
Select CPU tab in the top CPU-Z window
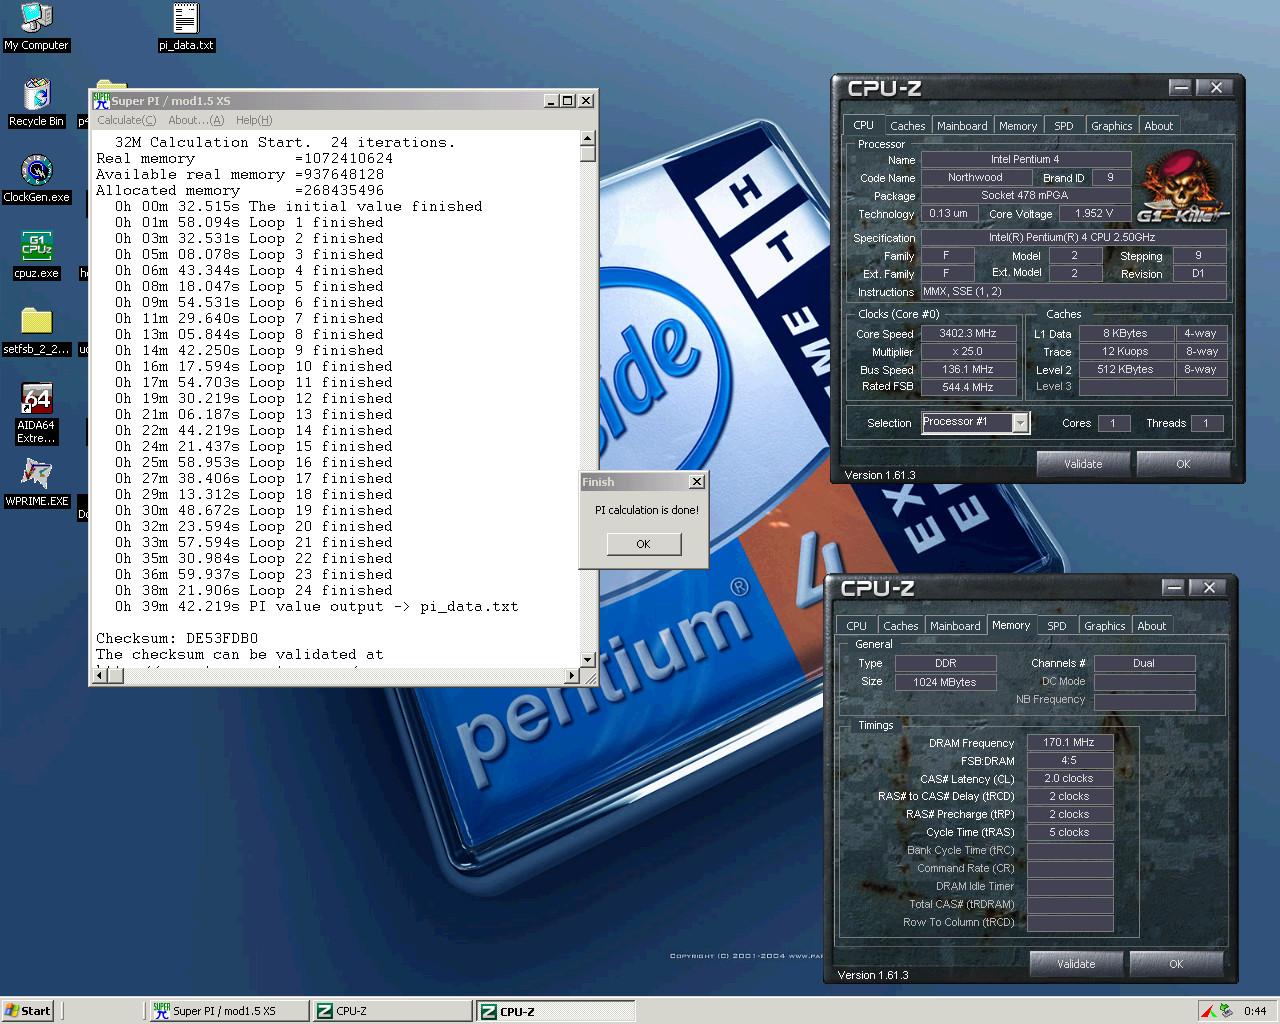tap(864, 125)
